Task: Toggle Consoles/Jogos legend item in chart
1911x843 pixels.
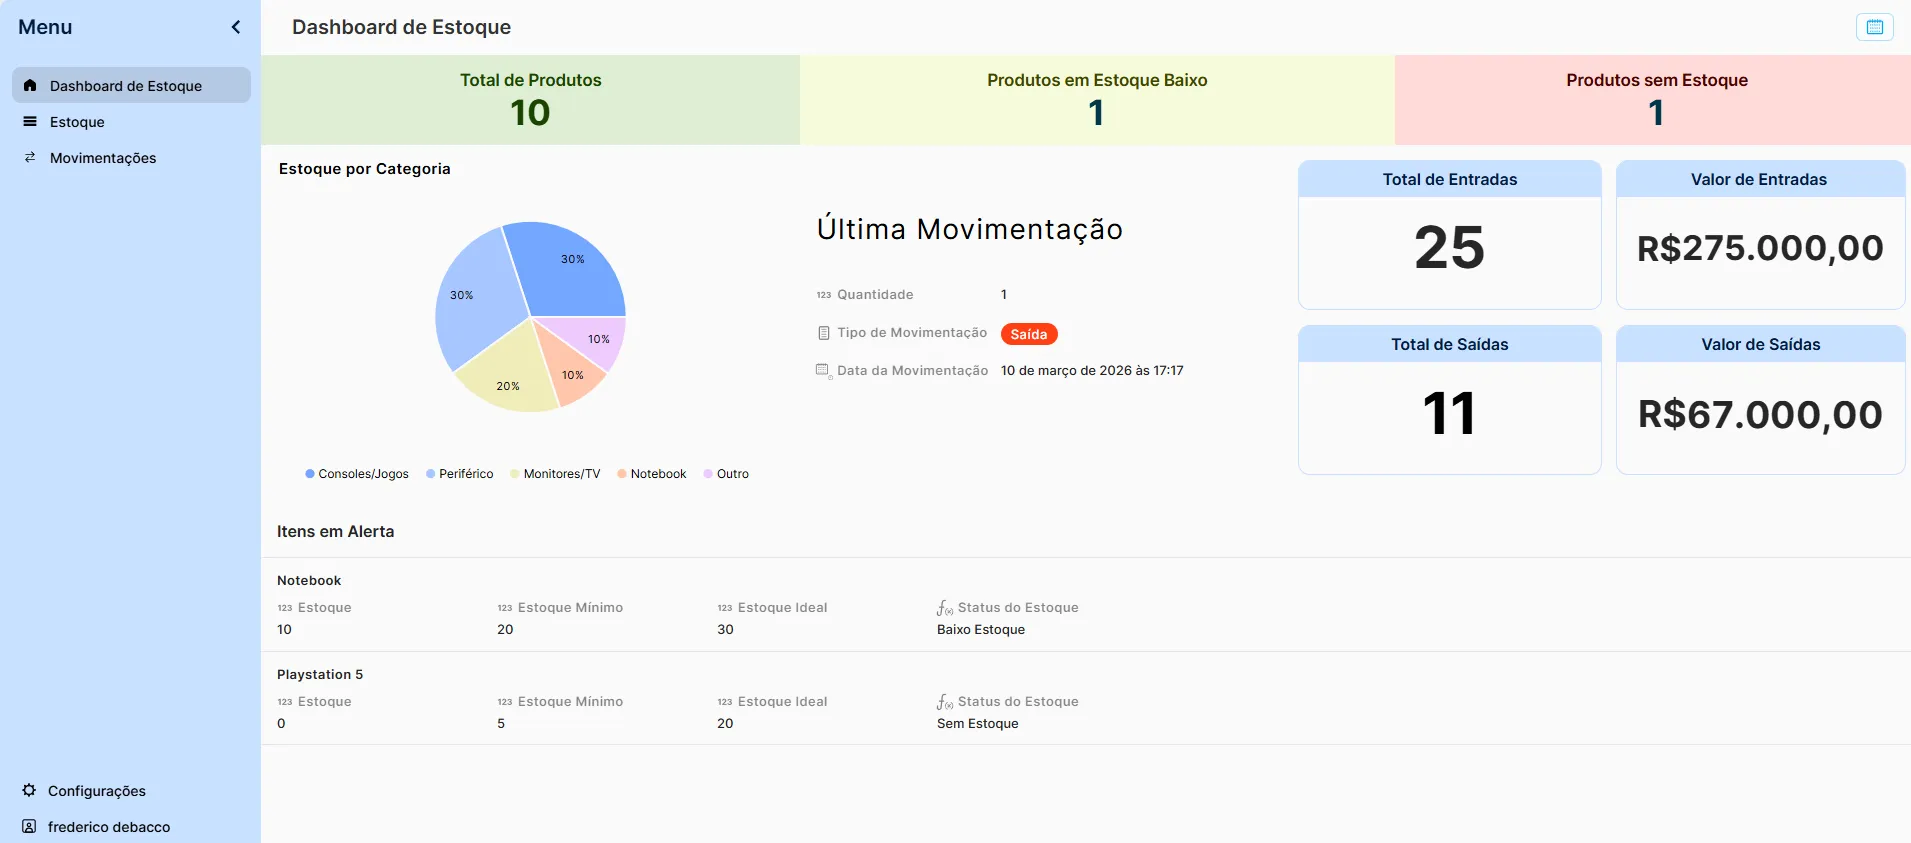Action: 357,474
